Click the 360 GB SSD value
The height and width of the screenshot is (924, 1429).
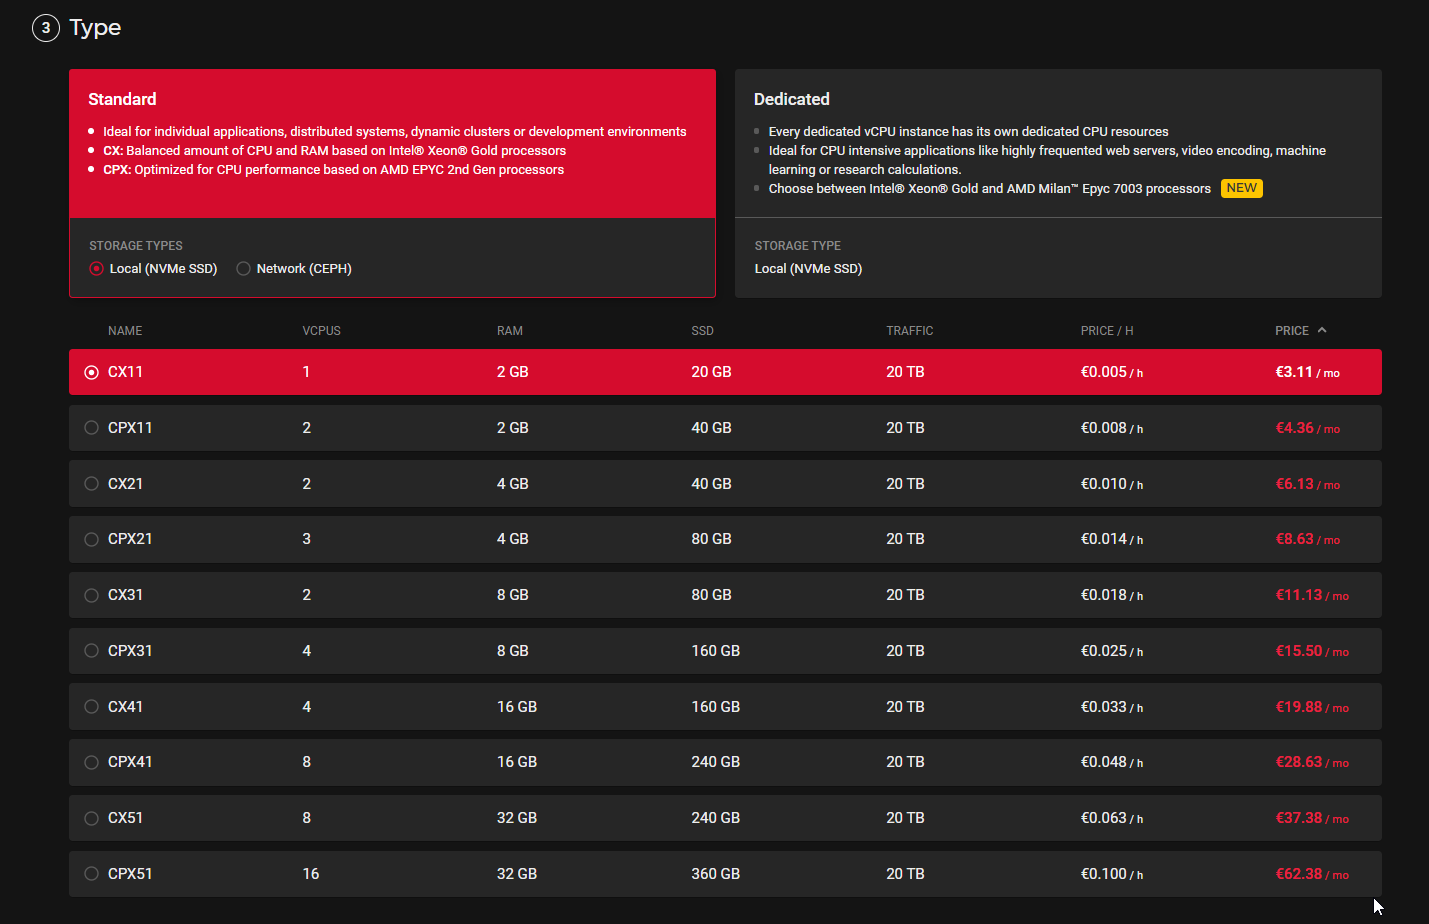716,874
